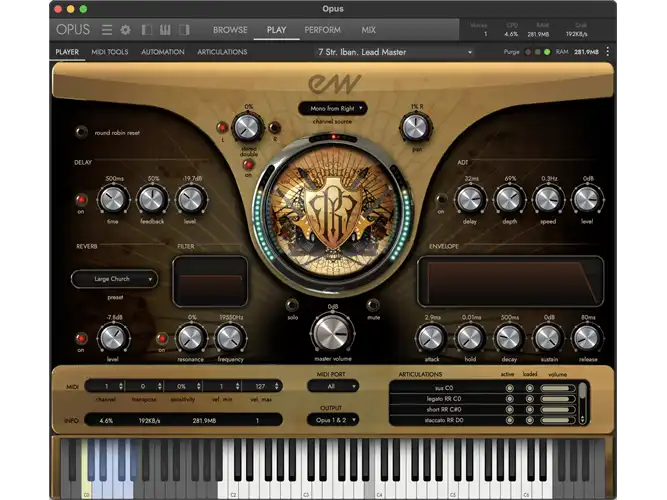Viewport: 667px width, 500px height.
Task: Open the Opus hamburger main menu
Action: pyautogui.click(x=107, y=30)
